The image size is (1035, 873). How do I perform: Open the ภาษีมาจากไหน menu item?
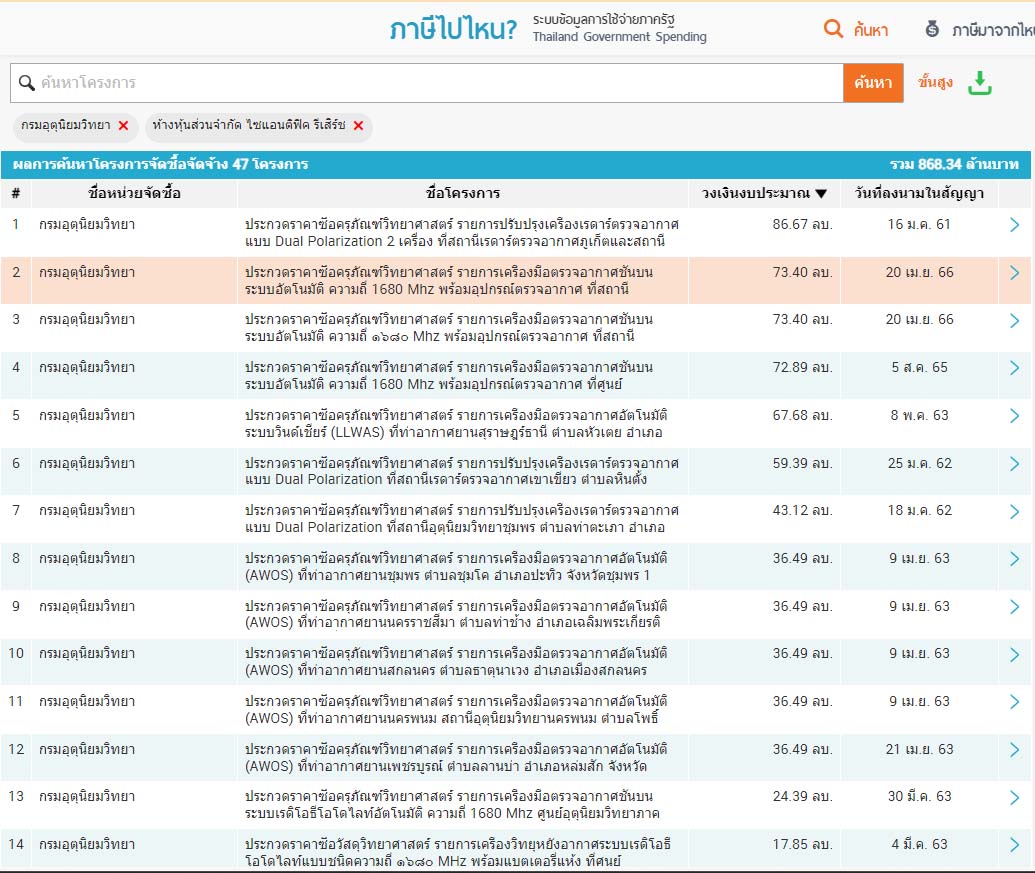click(992, 30)
